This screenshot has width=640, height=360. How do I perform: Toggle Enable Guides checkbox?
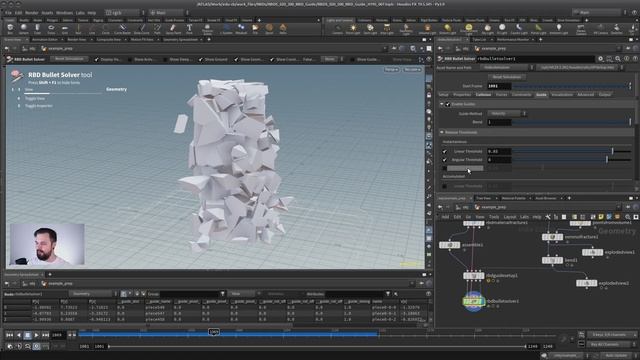[448, 104]
